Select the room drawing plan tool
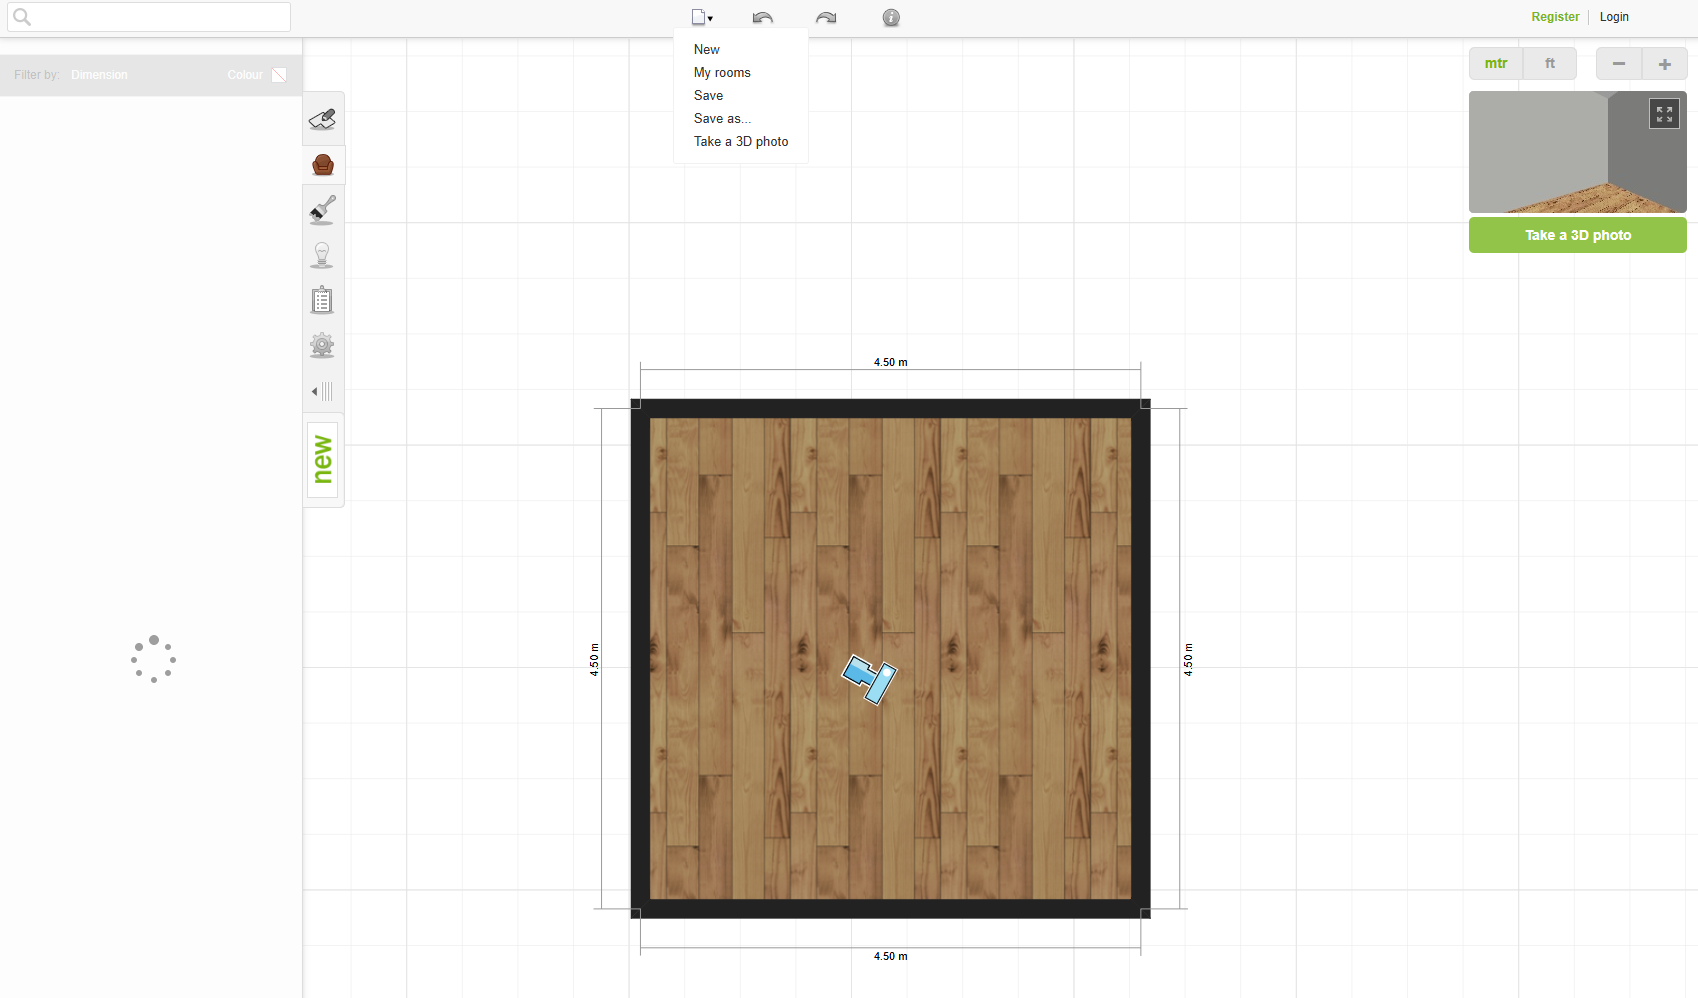 point(322,119)
